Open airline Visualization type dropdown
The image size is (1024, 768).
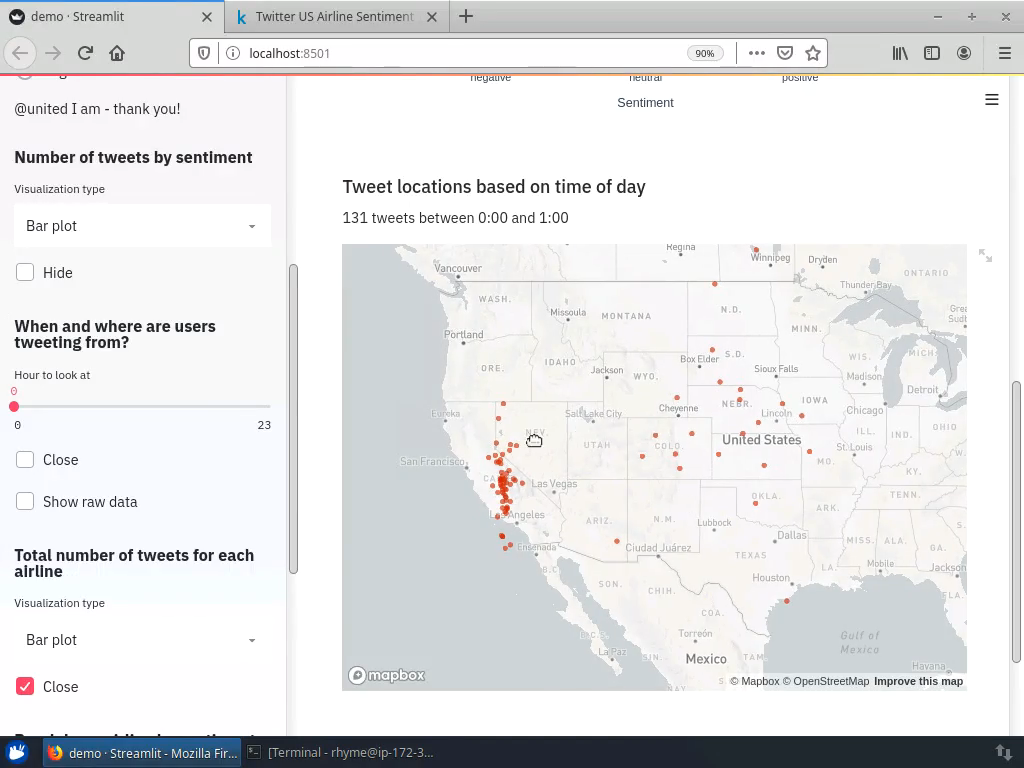142,640
